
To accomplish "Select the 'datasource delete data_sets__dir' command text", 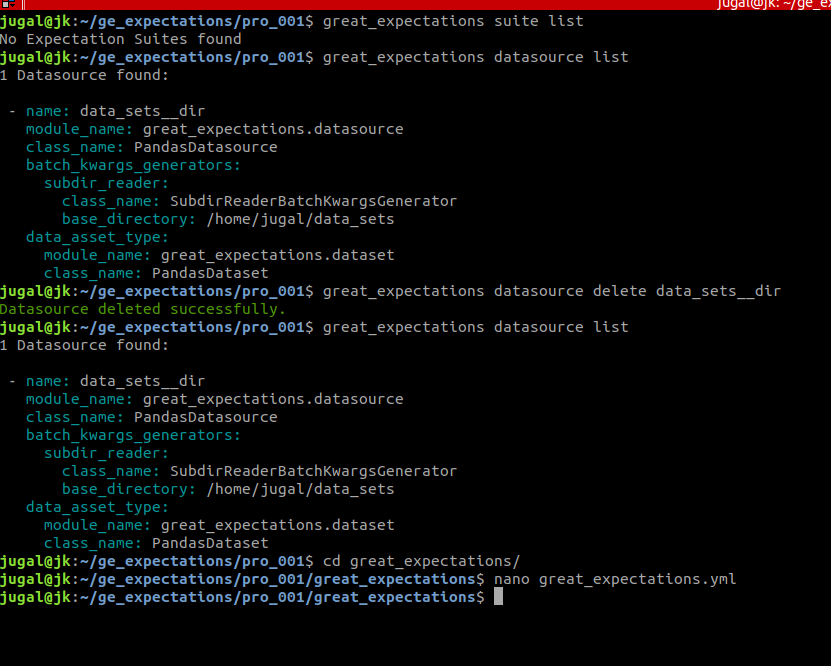I will 638,291.
